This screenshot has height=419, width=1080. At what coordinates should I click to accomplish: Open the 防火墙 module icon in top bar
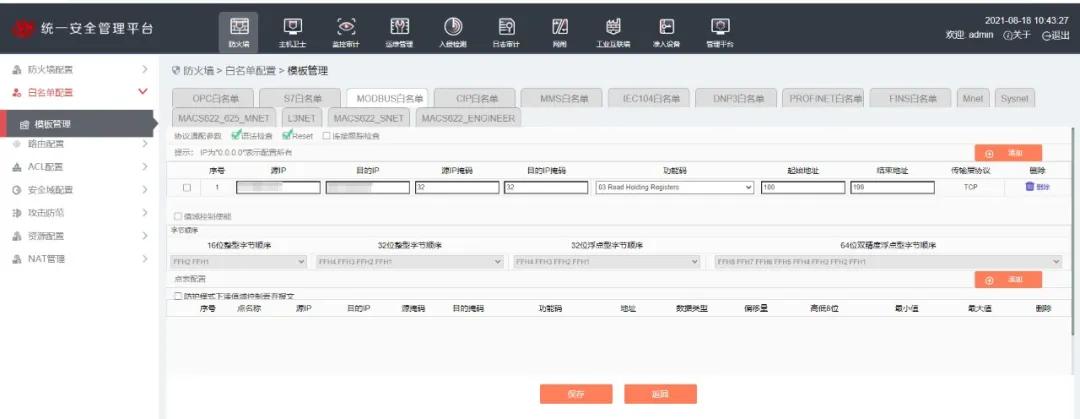[x=238, y=27]
